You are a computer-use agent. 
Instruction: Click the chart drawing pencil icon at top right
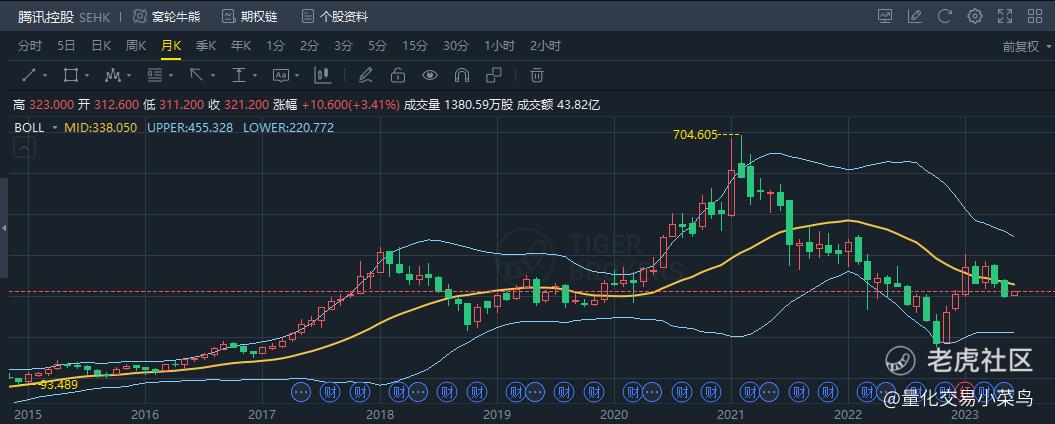pos(915,16)
